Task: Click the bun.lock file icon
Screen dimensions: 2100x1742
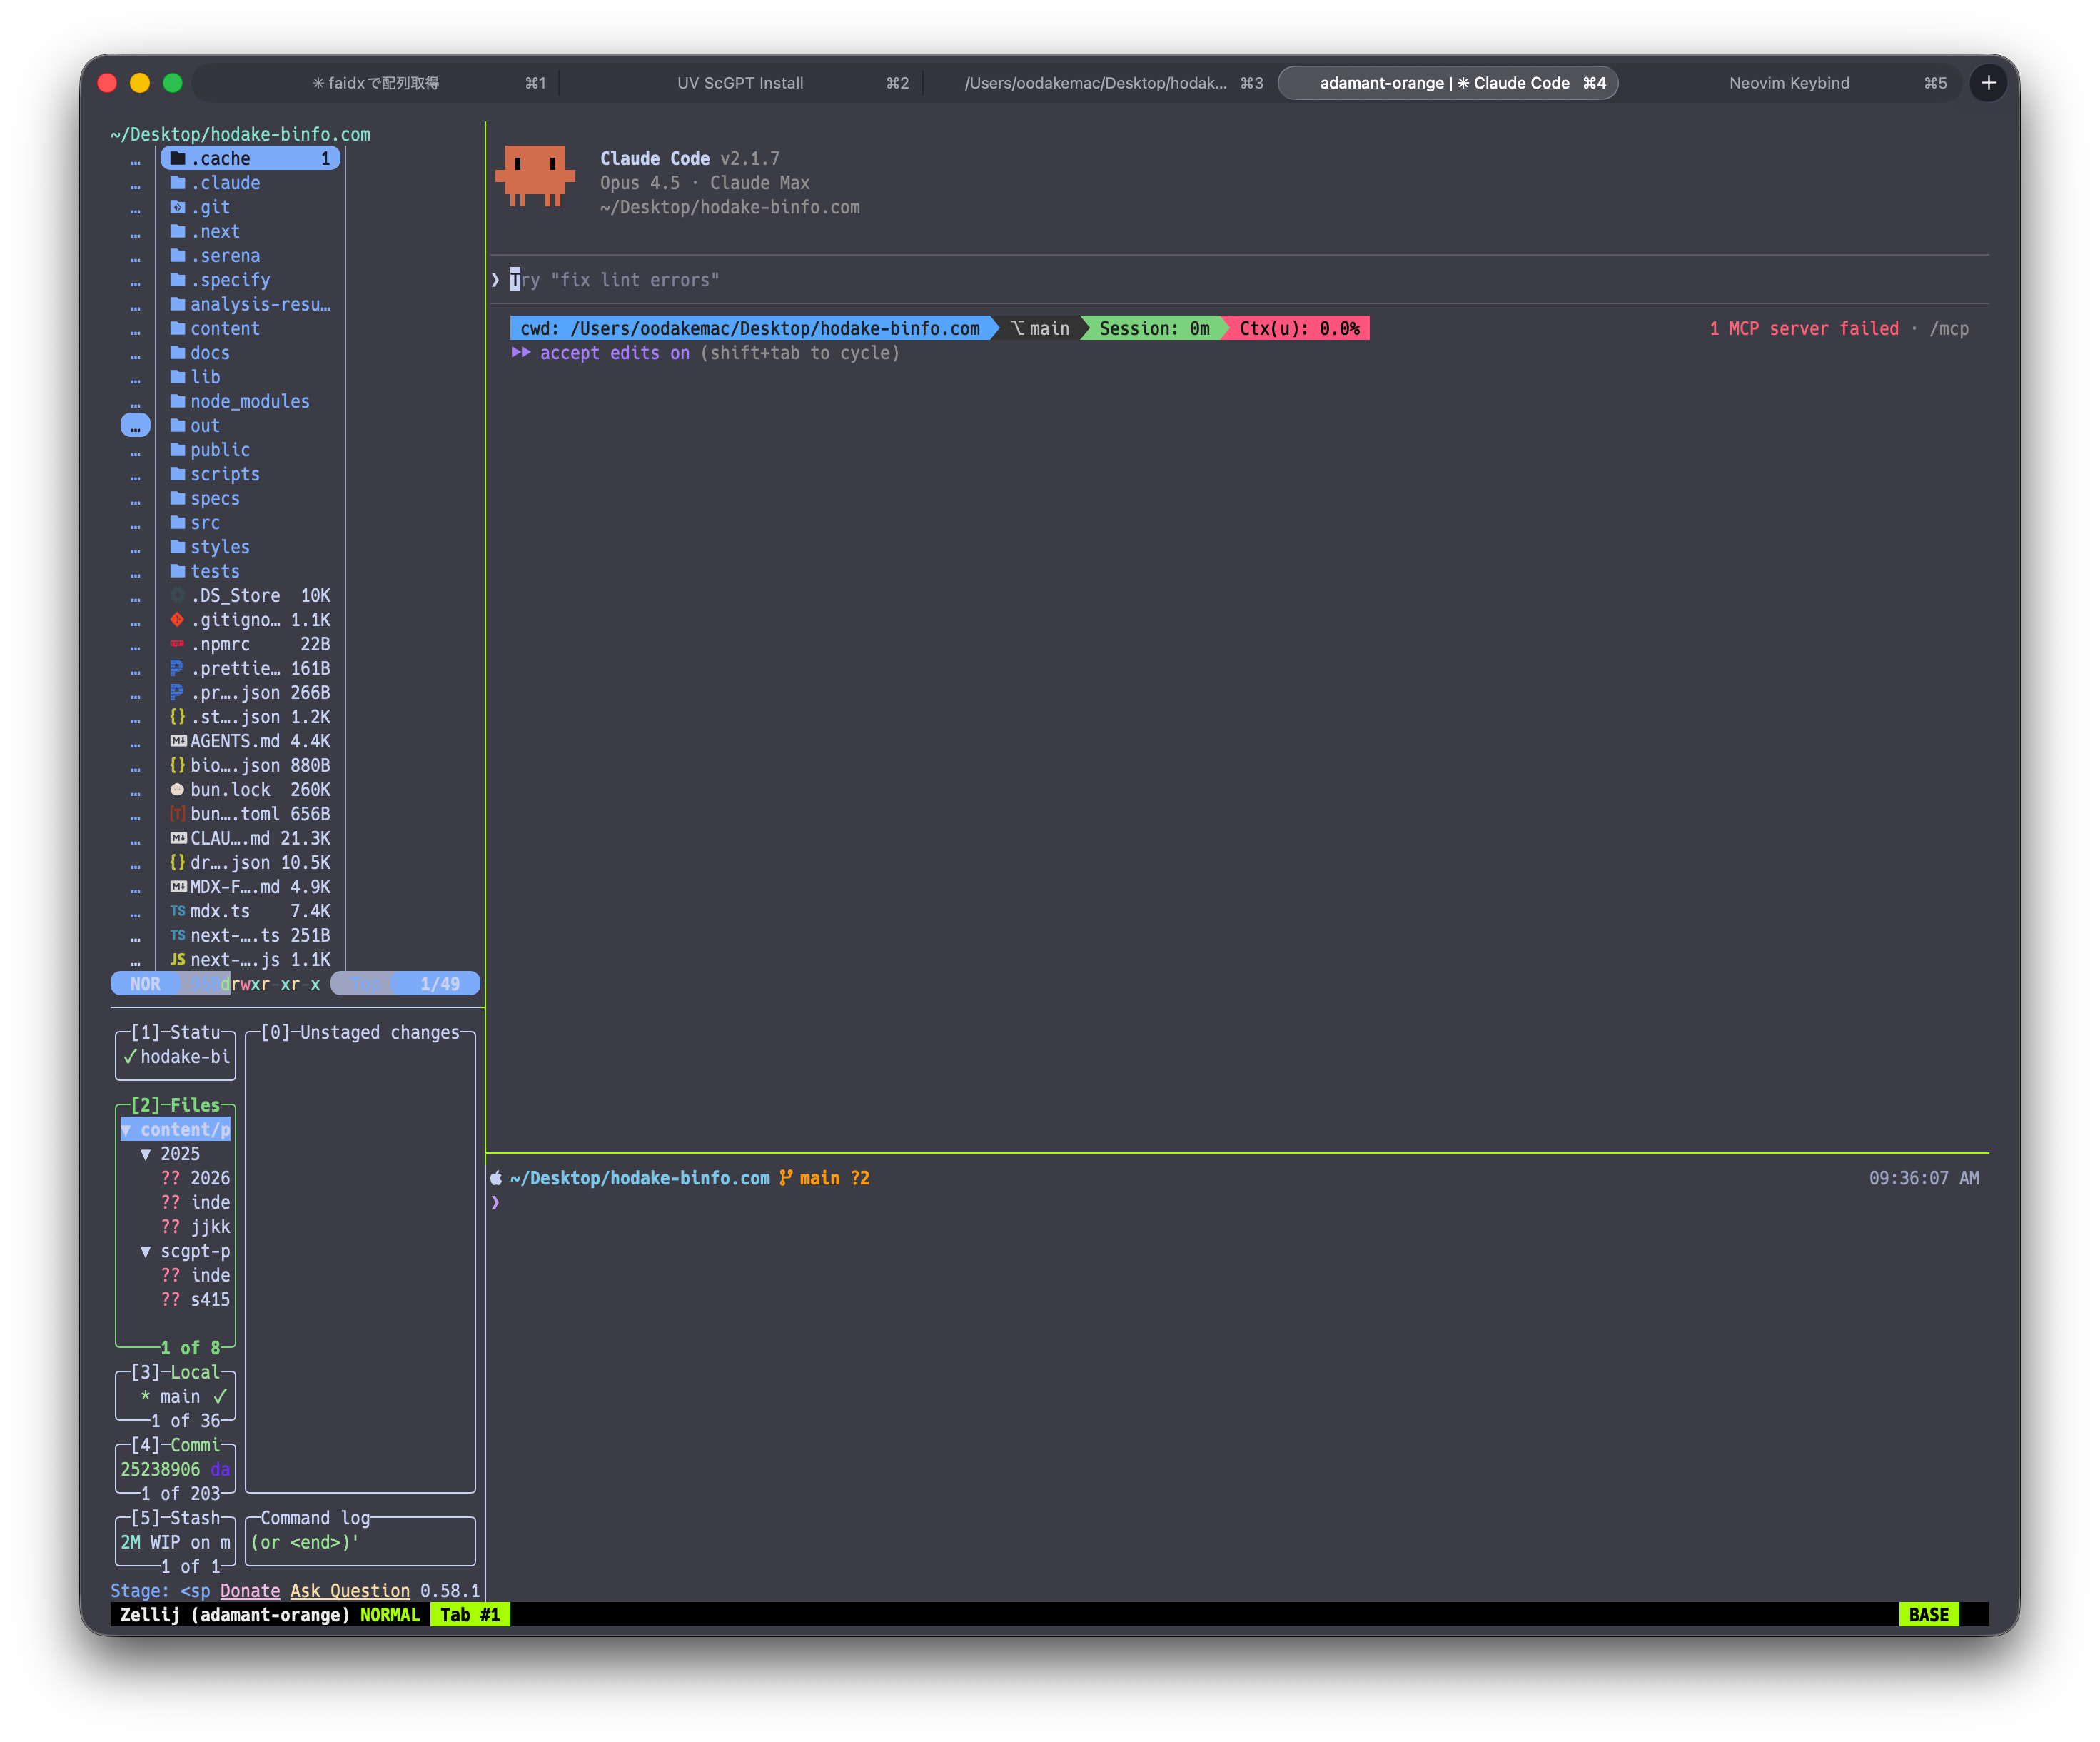Action: pyautogui.click(x=177, y=790)
